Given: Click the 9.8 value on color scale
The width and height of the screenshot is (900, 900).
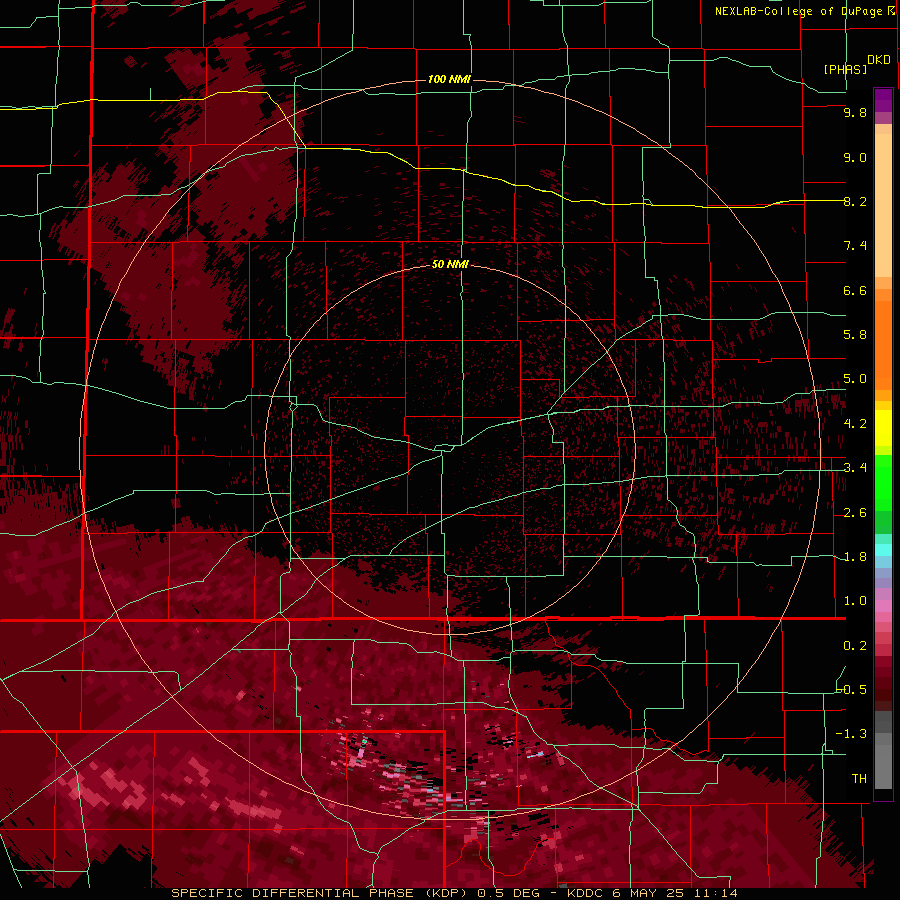Looking at the screenshot, I should tap(855, 112).
